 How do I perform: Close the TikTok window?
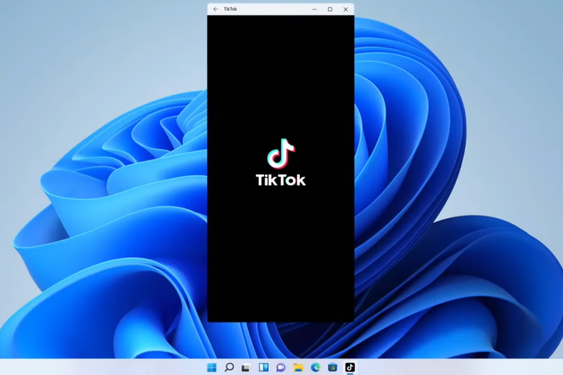[346, 9]
